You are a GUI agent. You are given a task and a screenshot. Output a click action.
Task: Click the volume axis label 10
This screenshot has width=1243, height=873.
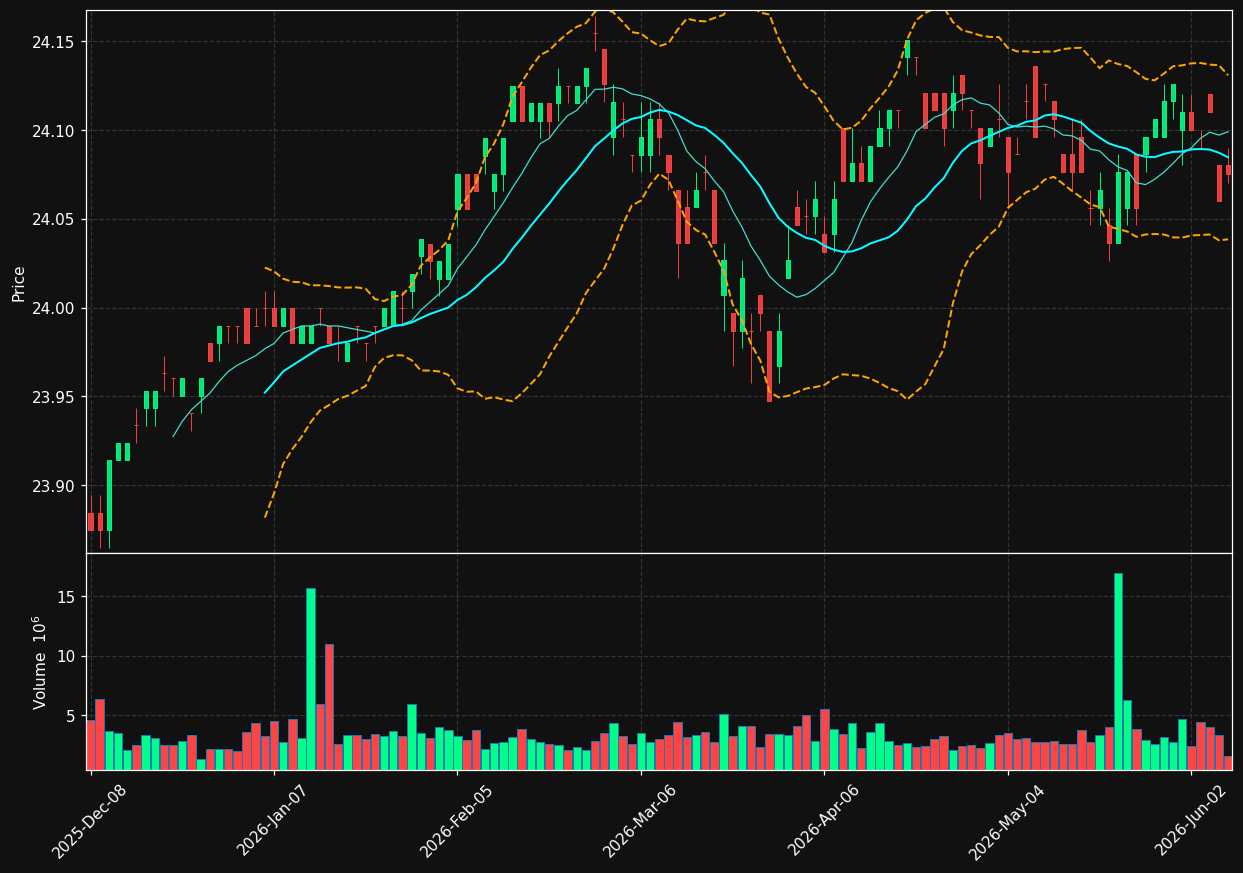tap(66, 657)
